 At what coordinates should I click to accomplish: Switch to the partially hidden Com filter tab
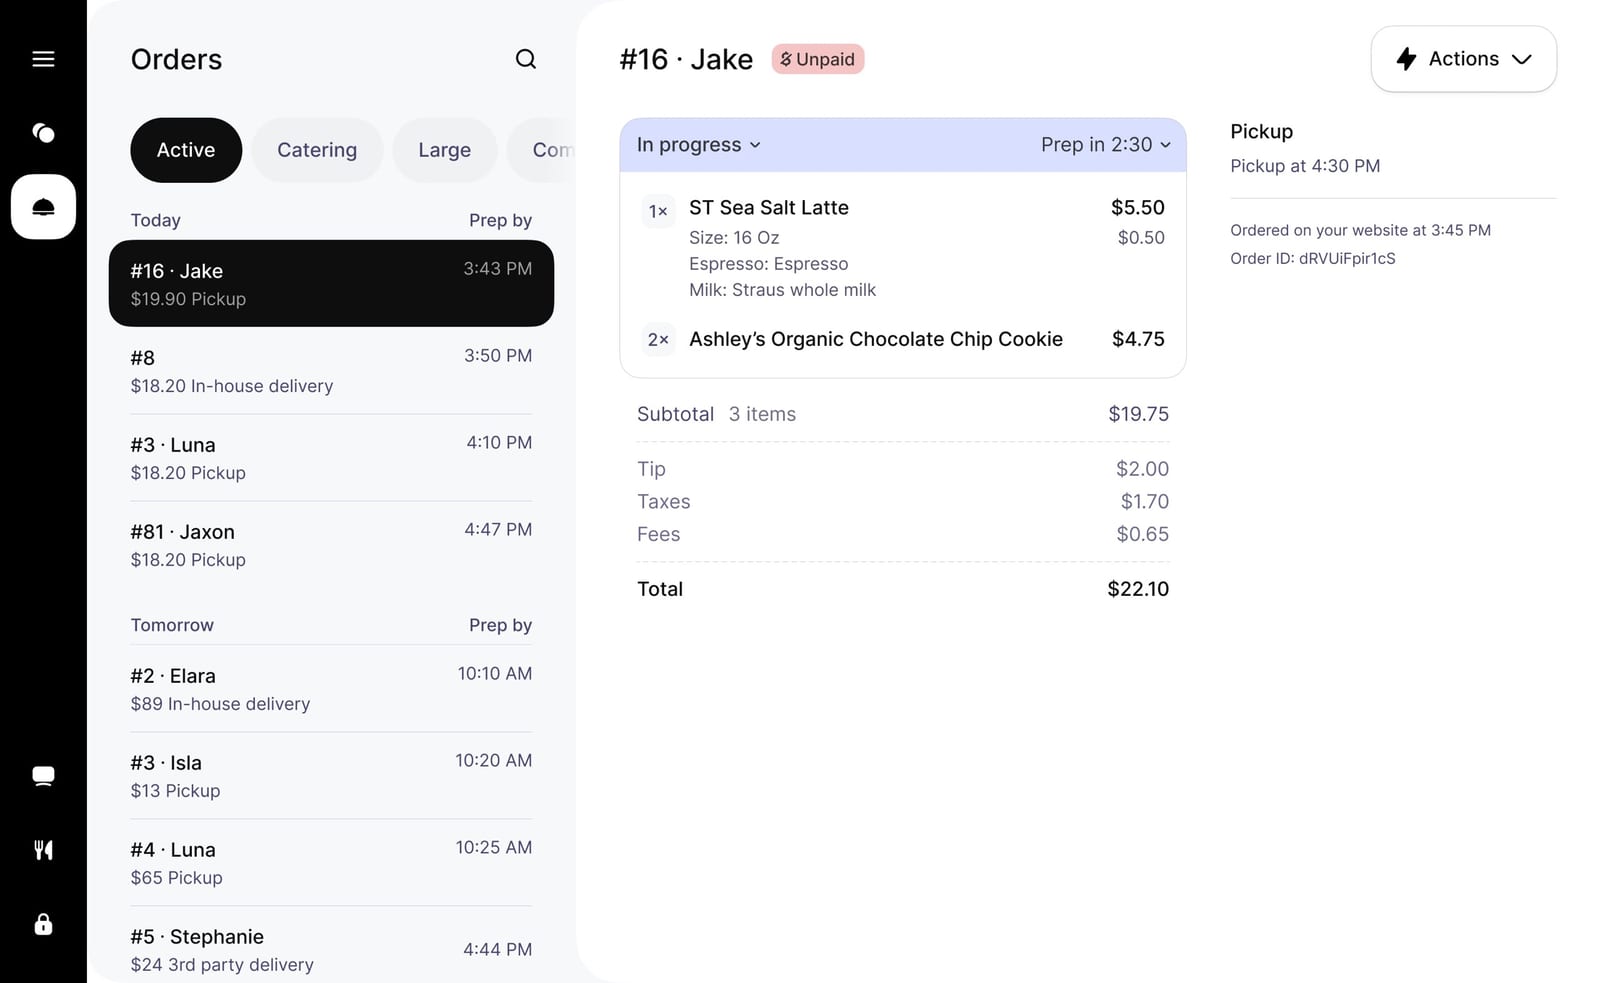click(x=543, y=150)
